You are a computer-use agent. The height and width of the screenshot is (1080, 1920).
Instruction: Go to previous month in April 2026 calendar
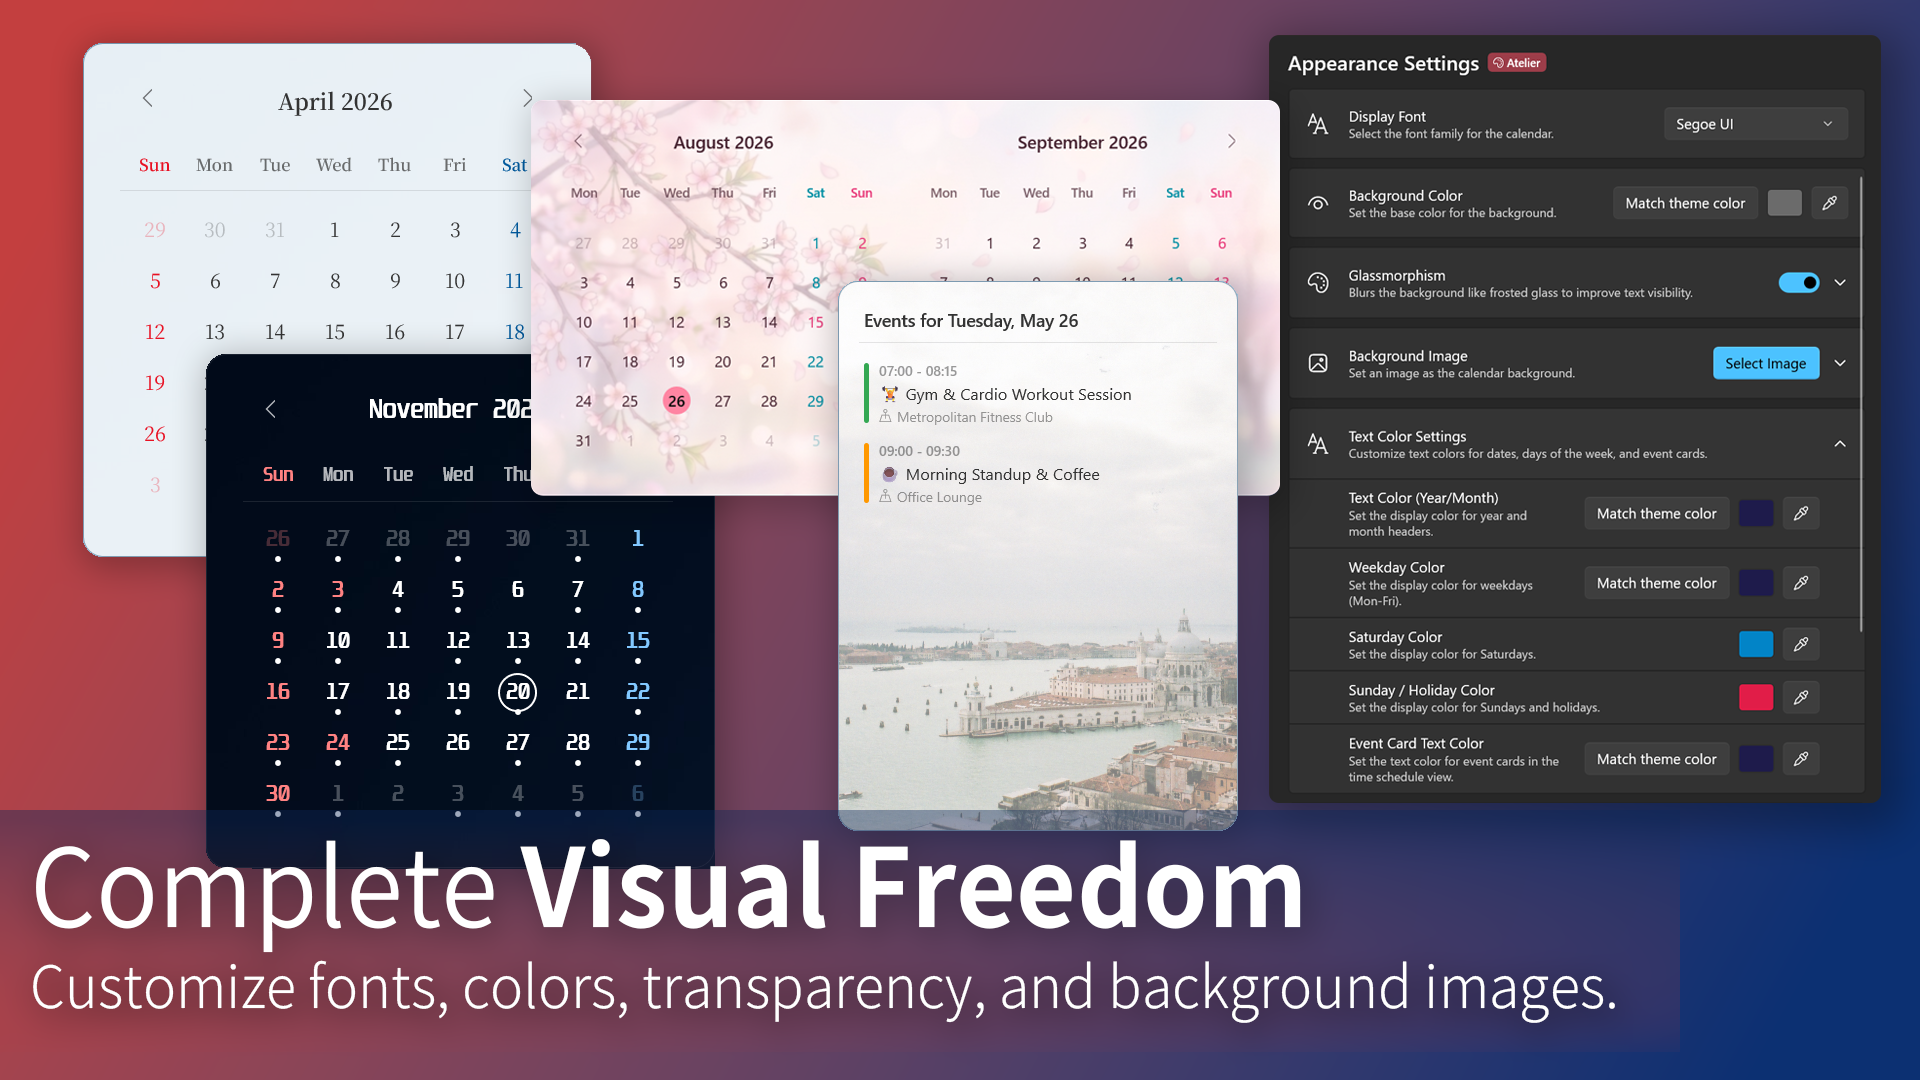(x=148, y=98)
